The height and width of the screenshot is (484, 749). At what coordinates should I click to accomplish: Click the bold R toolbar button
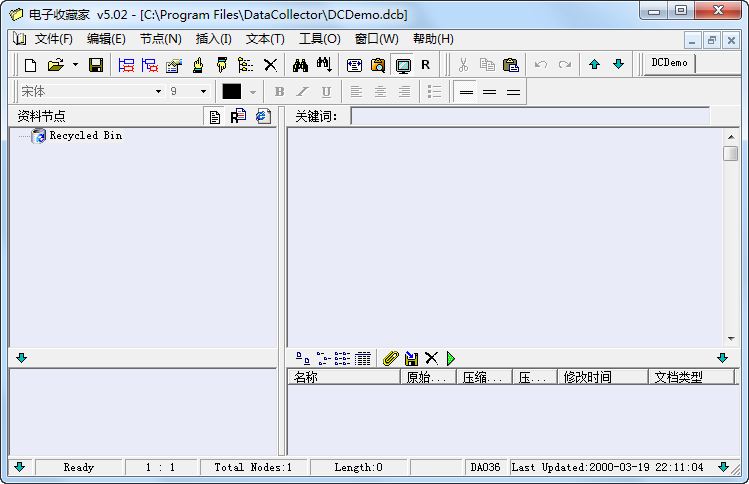pos(426,65)
